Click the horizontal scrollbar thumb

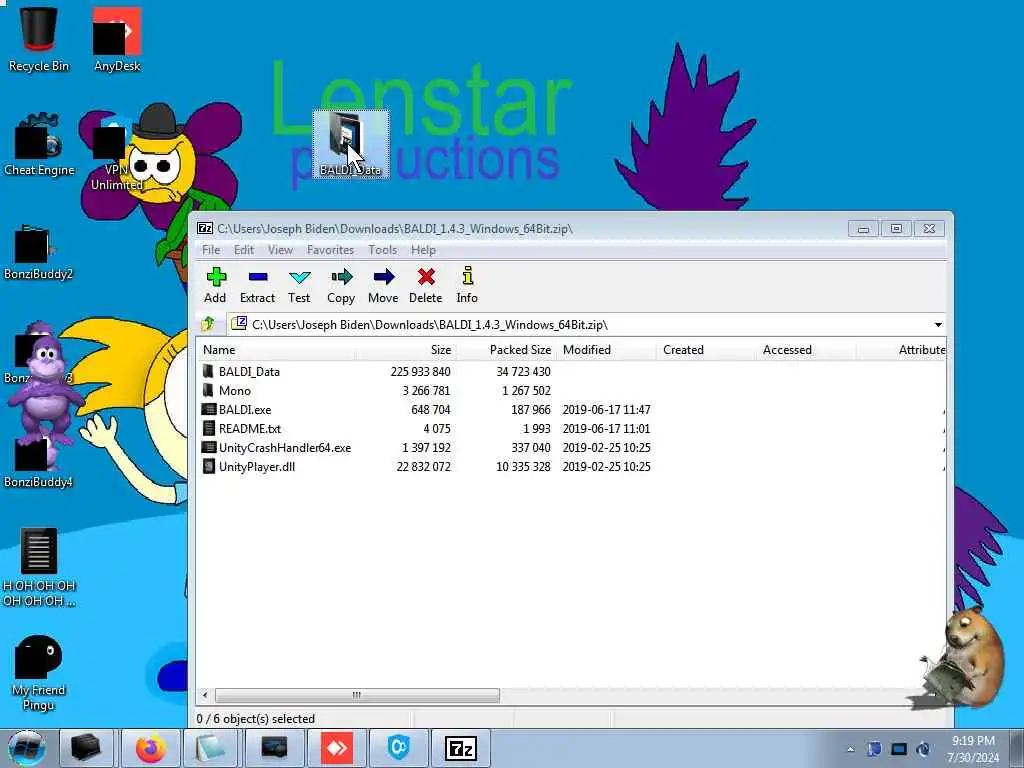point(357,696)
